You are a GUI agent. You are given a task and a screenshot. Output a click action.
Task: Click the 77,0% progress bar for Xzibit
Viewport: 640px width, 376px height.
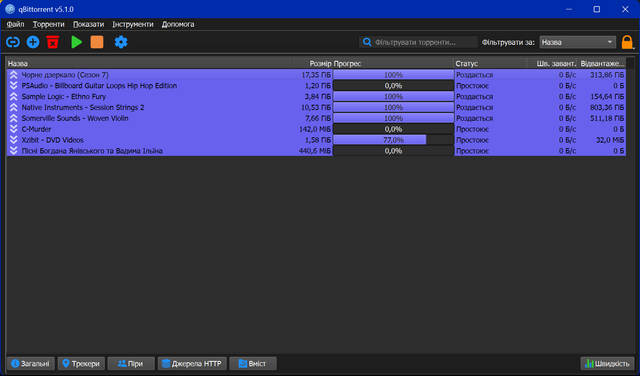tap(393, 140)
